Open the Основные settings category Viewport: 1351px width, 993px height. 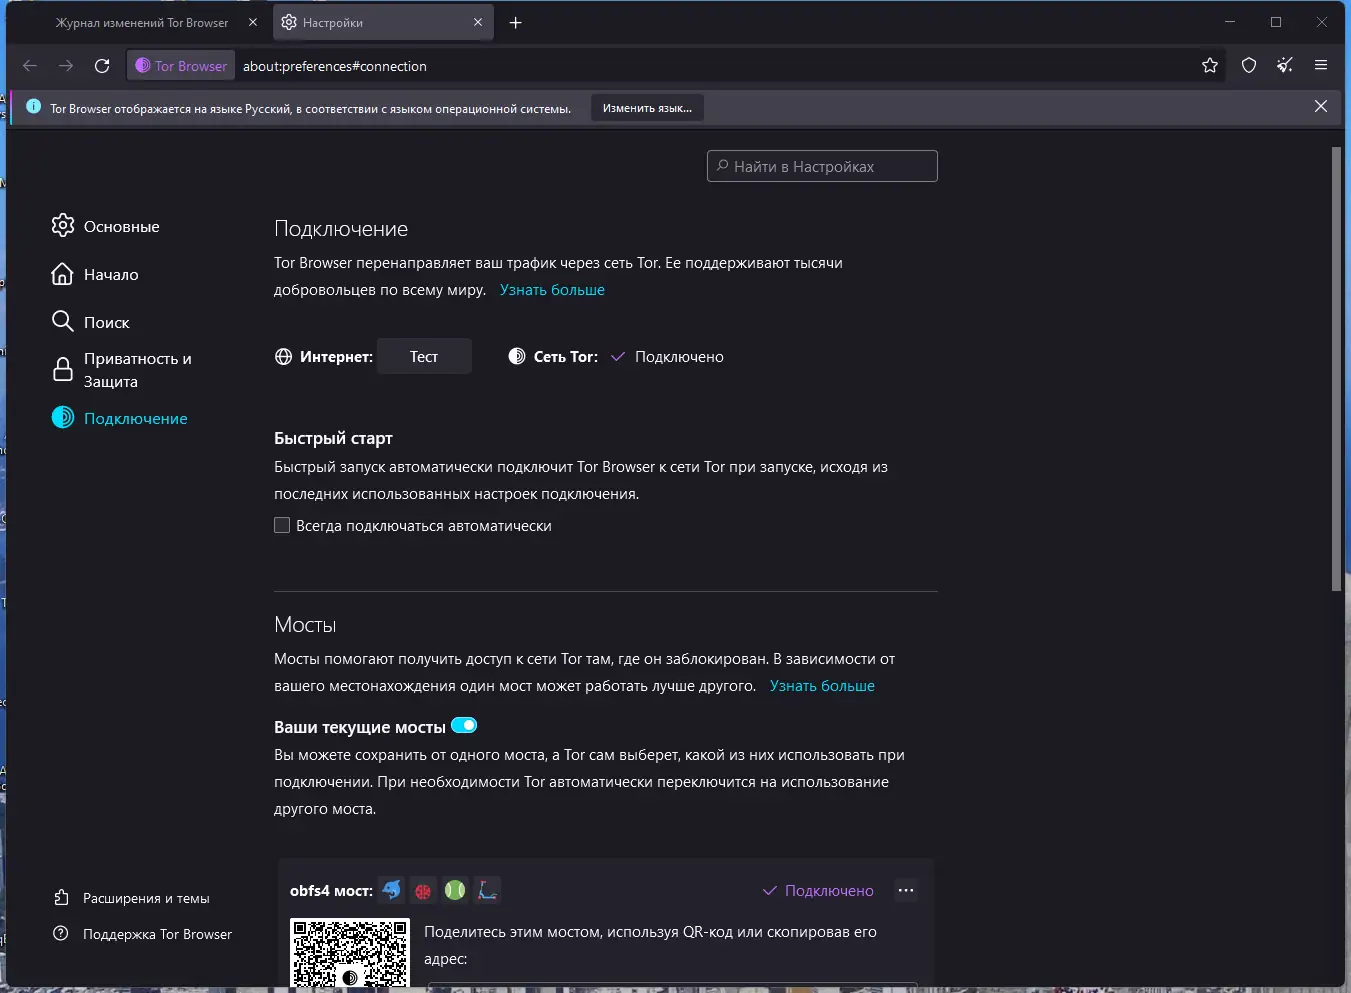click(x=106, y=226)
